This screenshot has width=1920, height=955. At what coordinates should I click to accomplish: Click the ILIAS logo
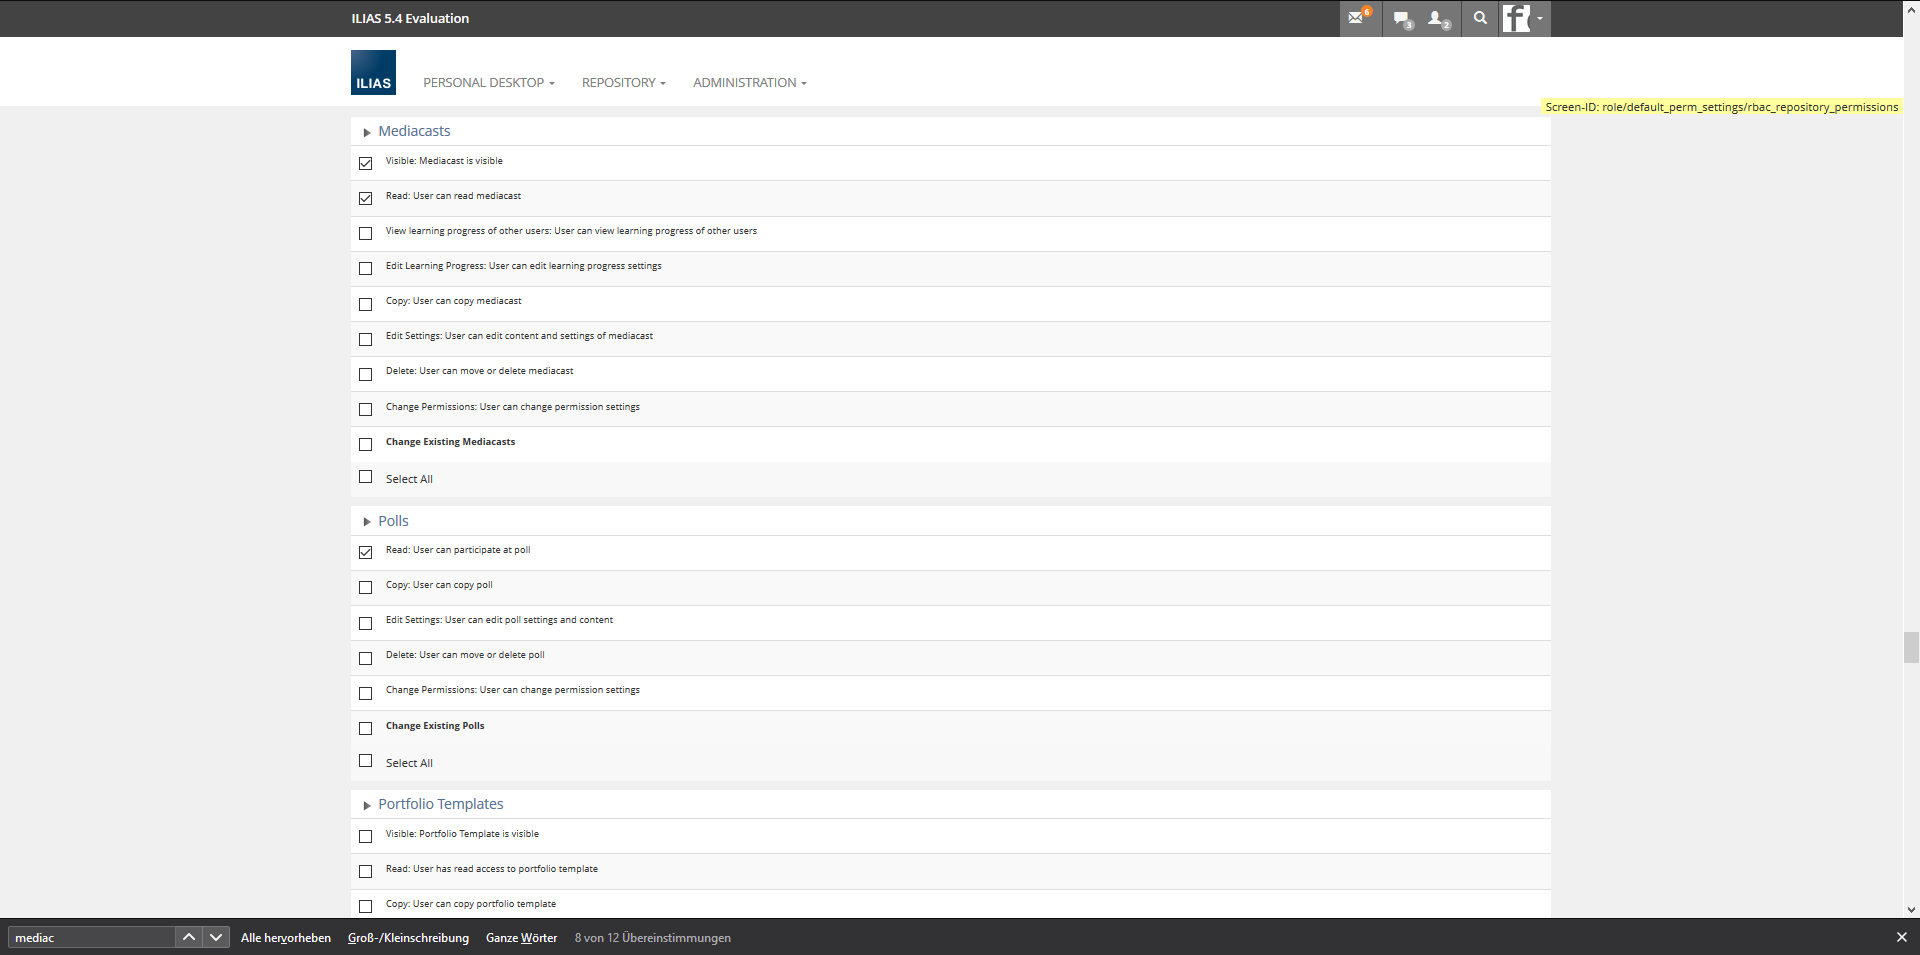click(373, 73)
